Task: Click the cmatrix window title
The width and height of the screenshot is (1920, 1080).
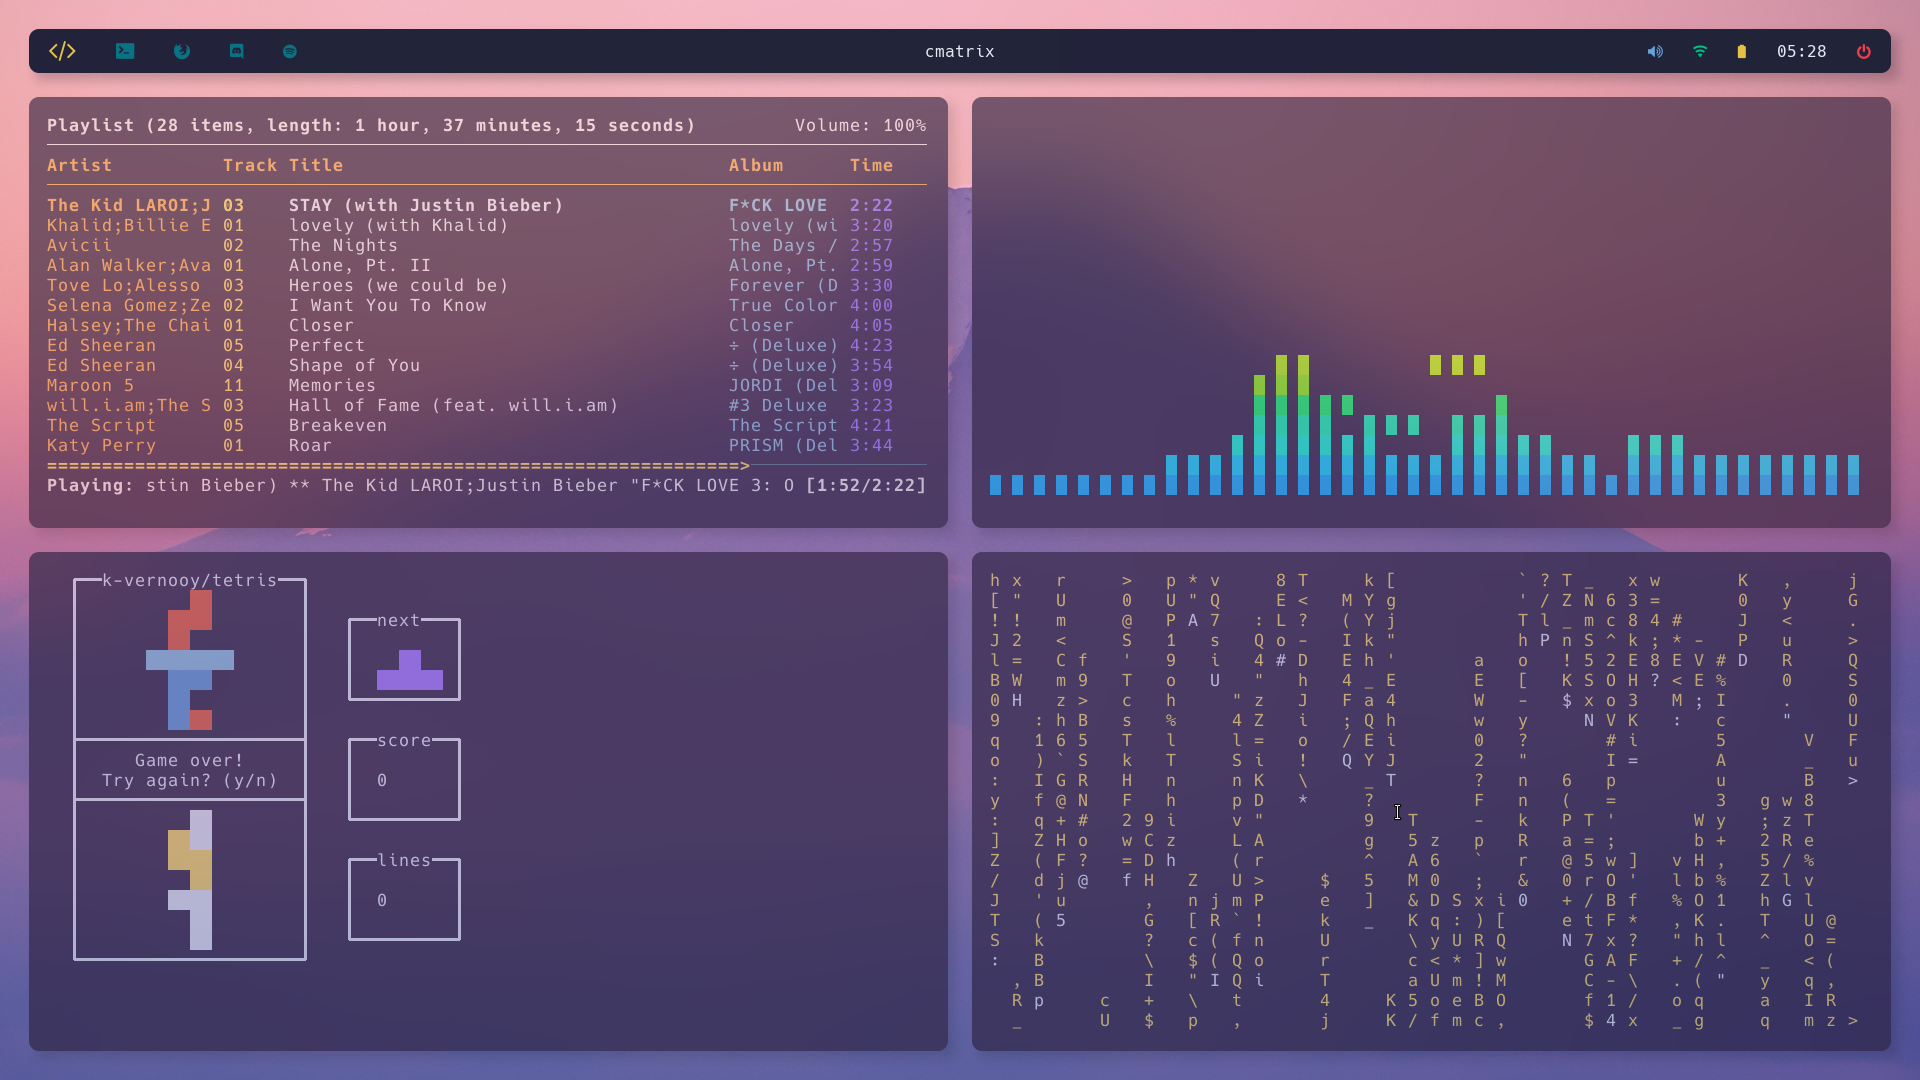Action: pyautogui.click(x=959, y=51)
